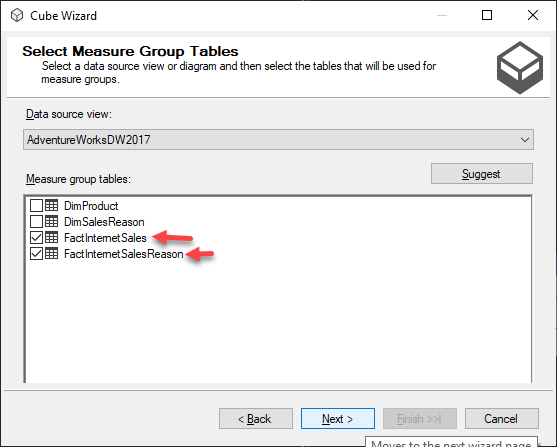The height and width of the screenshot is (447, 557).
Task: Go back with the Back button
Action: pos(256,419)
